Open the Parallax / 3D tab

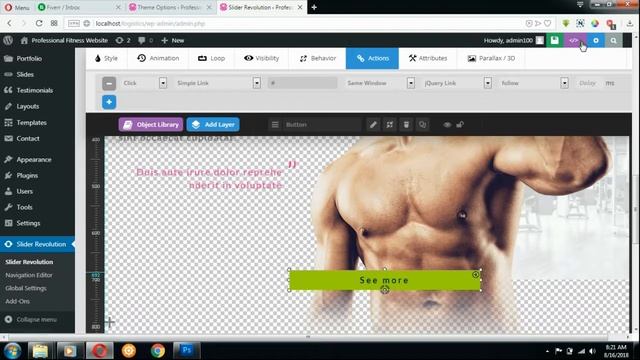(x=491, y=58)
